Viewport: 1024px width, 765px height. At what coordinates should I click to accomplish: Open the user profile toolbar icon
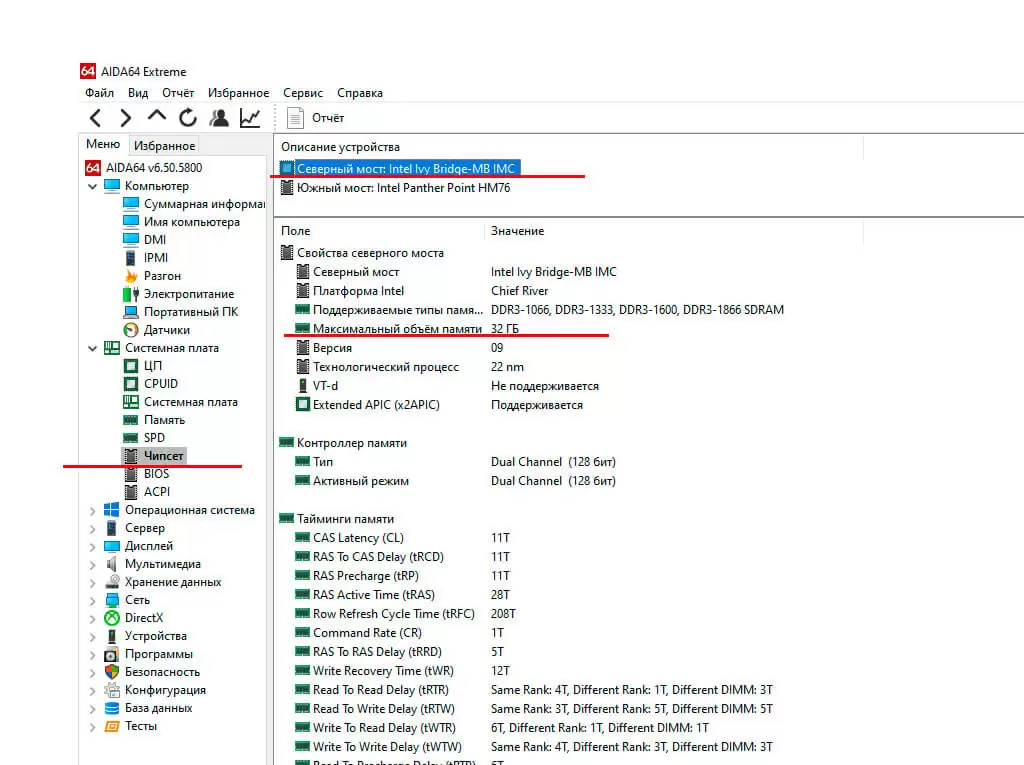(219, 118)
